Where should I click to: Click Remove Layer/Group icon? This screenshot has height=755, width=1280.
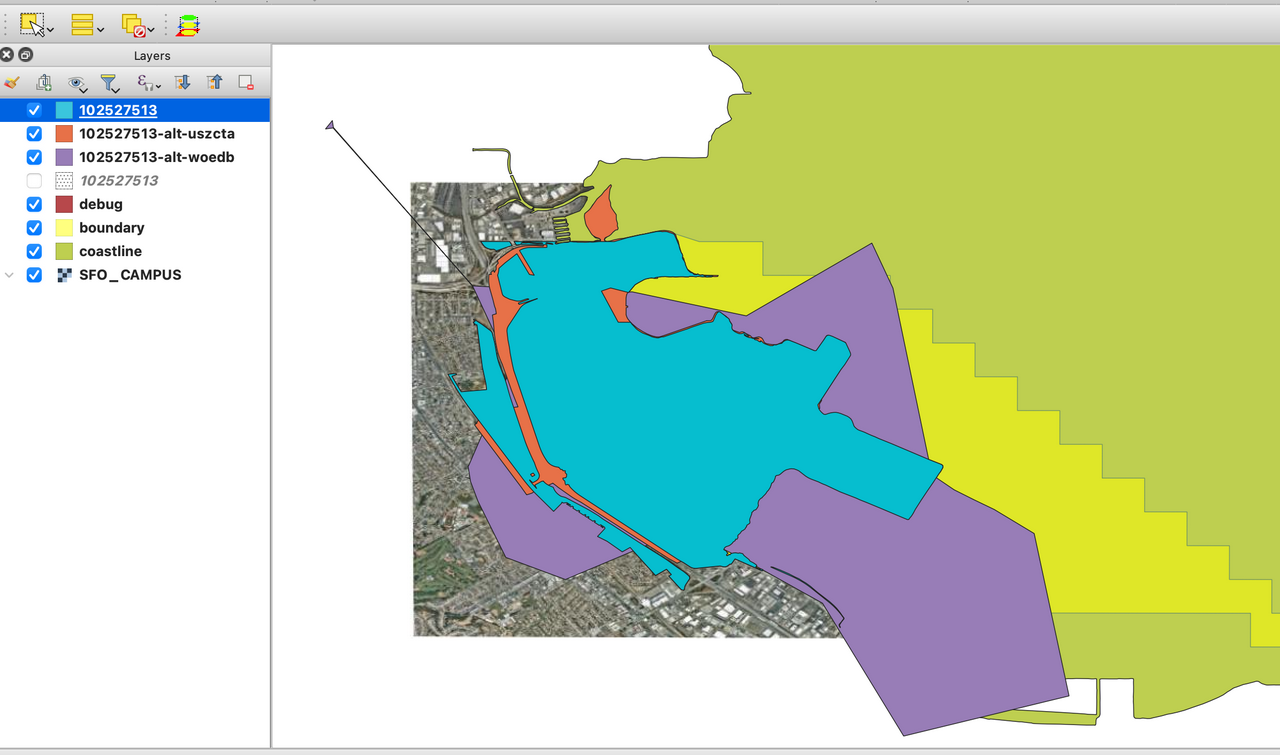point(246,83)
